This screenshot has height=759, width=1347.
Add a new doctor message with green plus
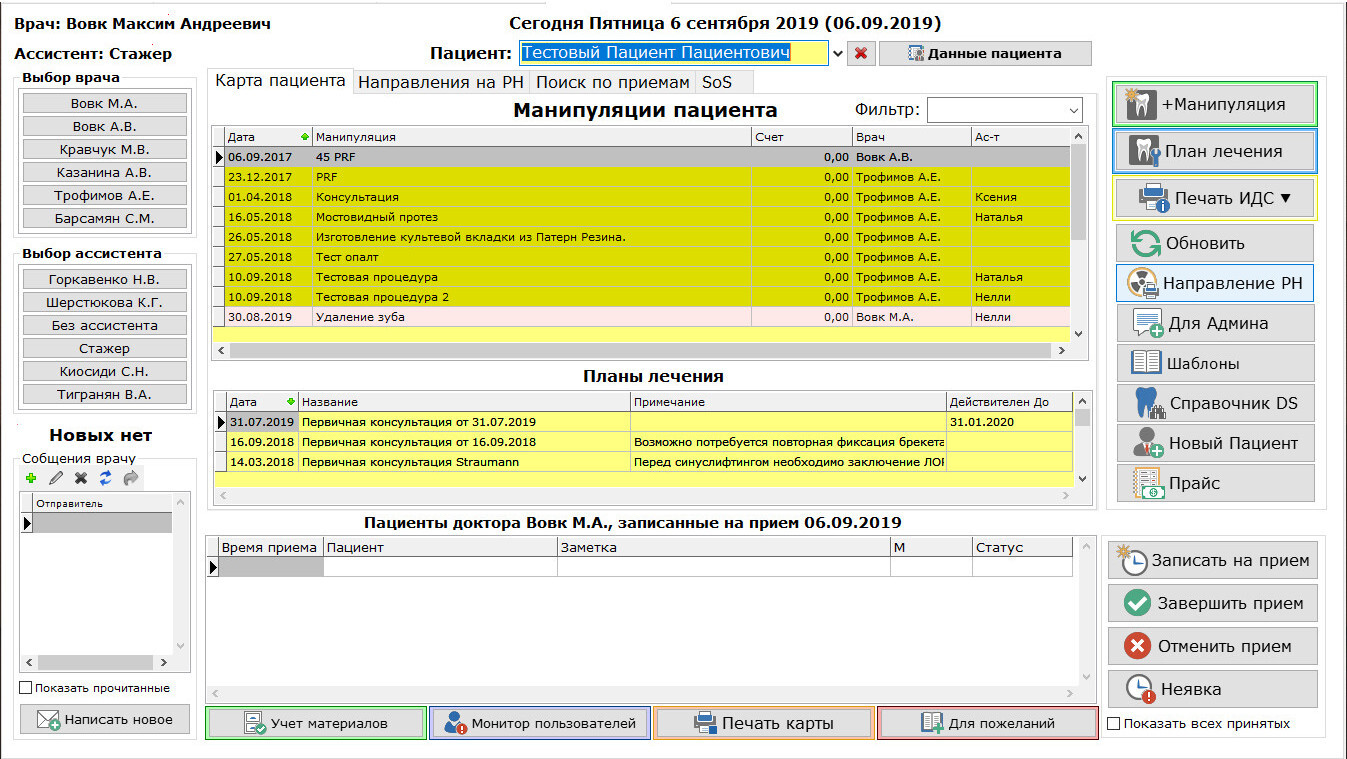(x=31, y=479)
